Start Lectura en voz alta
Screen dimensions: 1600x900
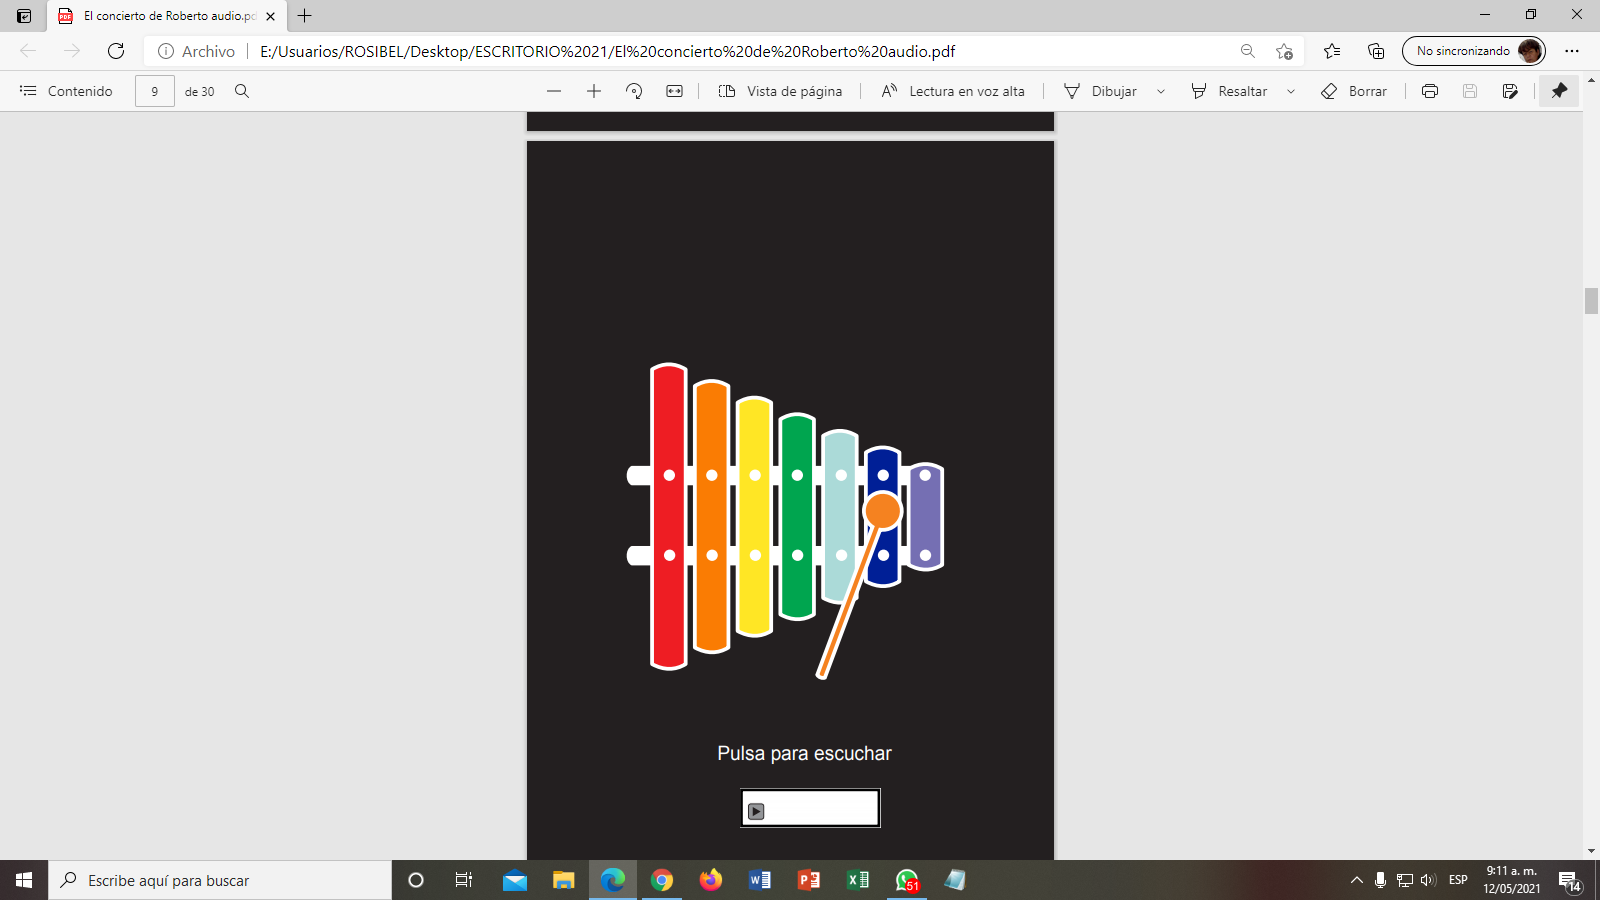coord(953,91)
